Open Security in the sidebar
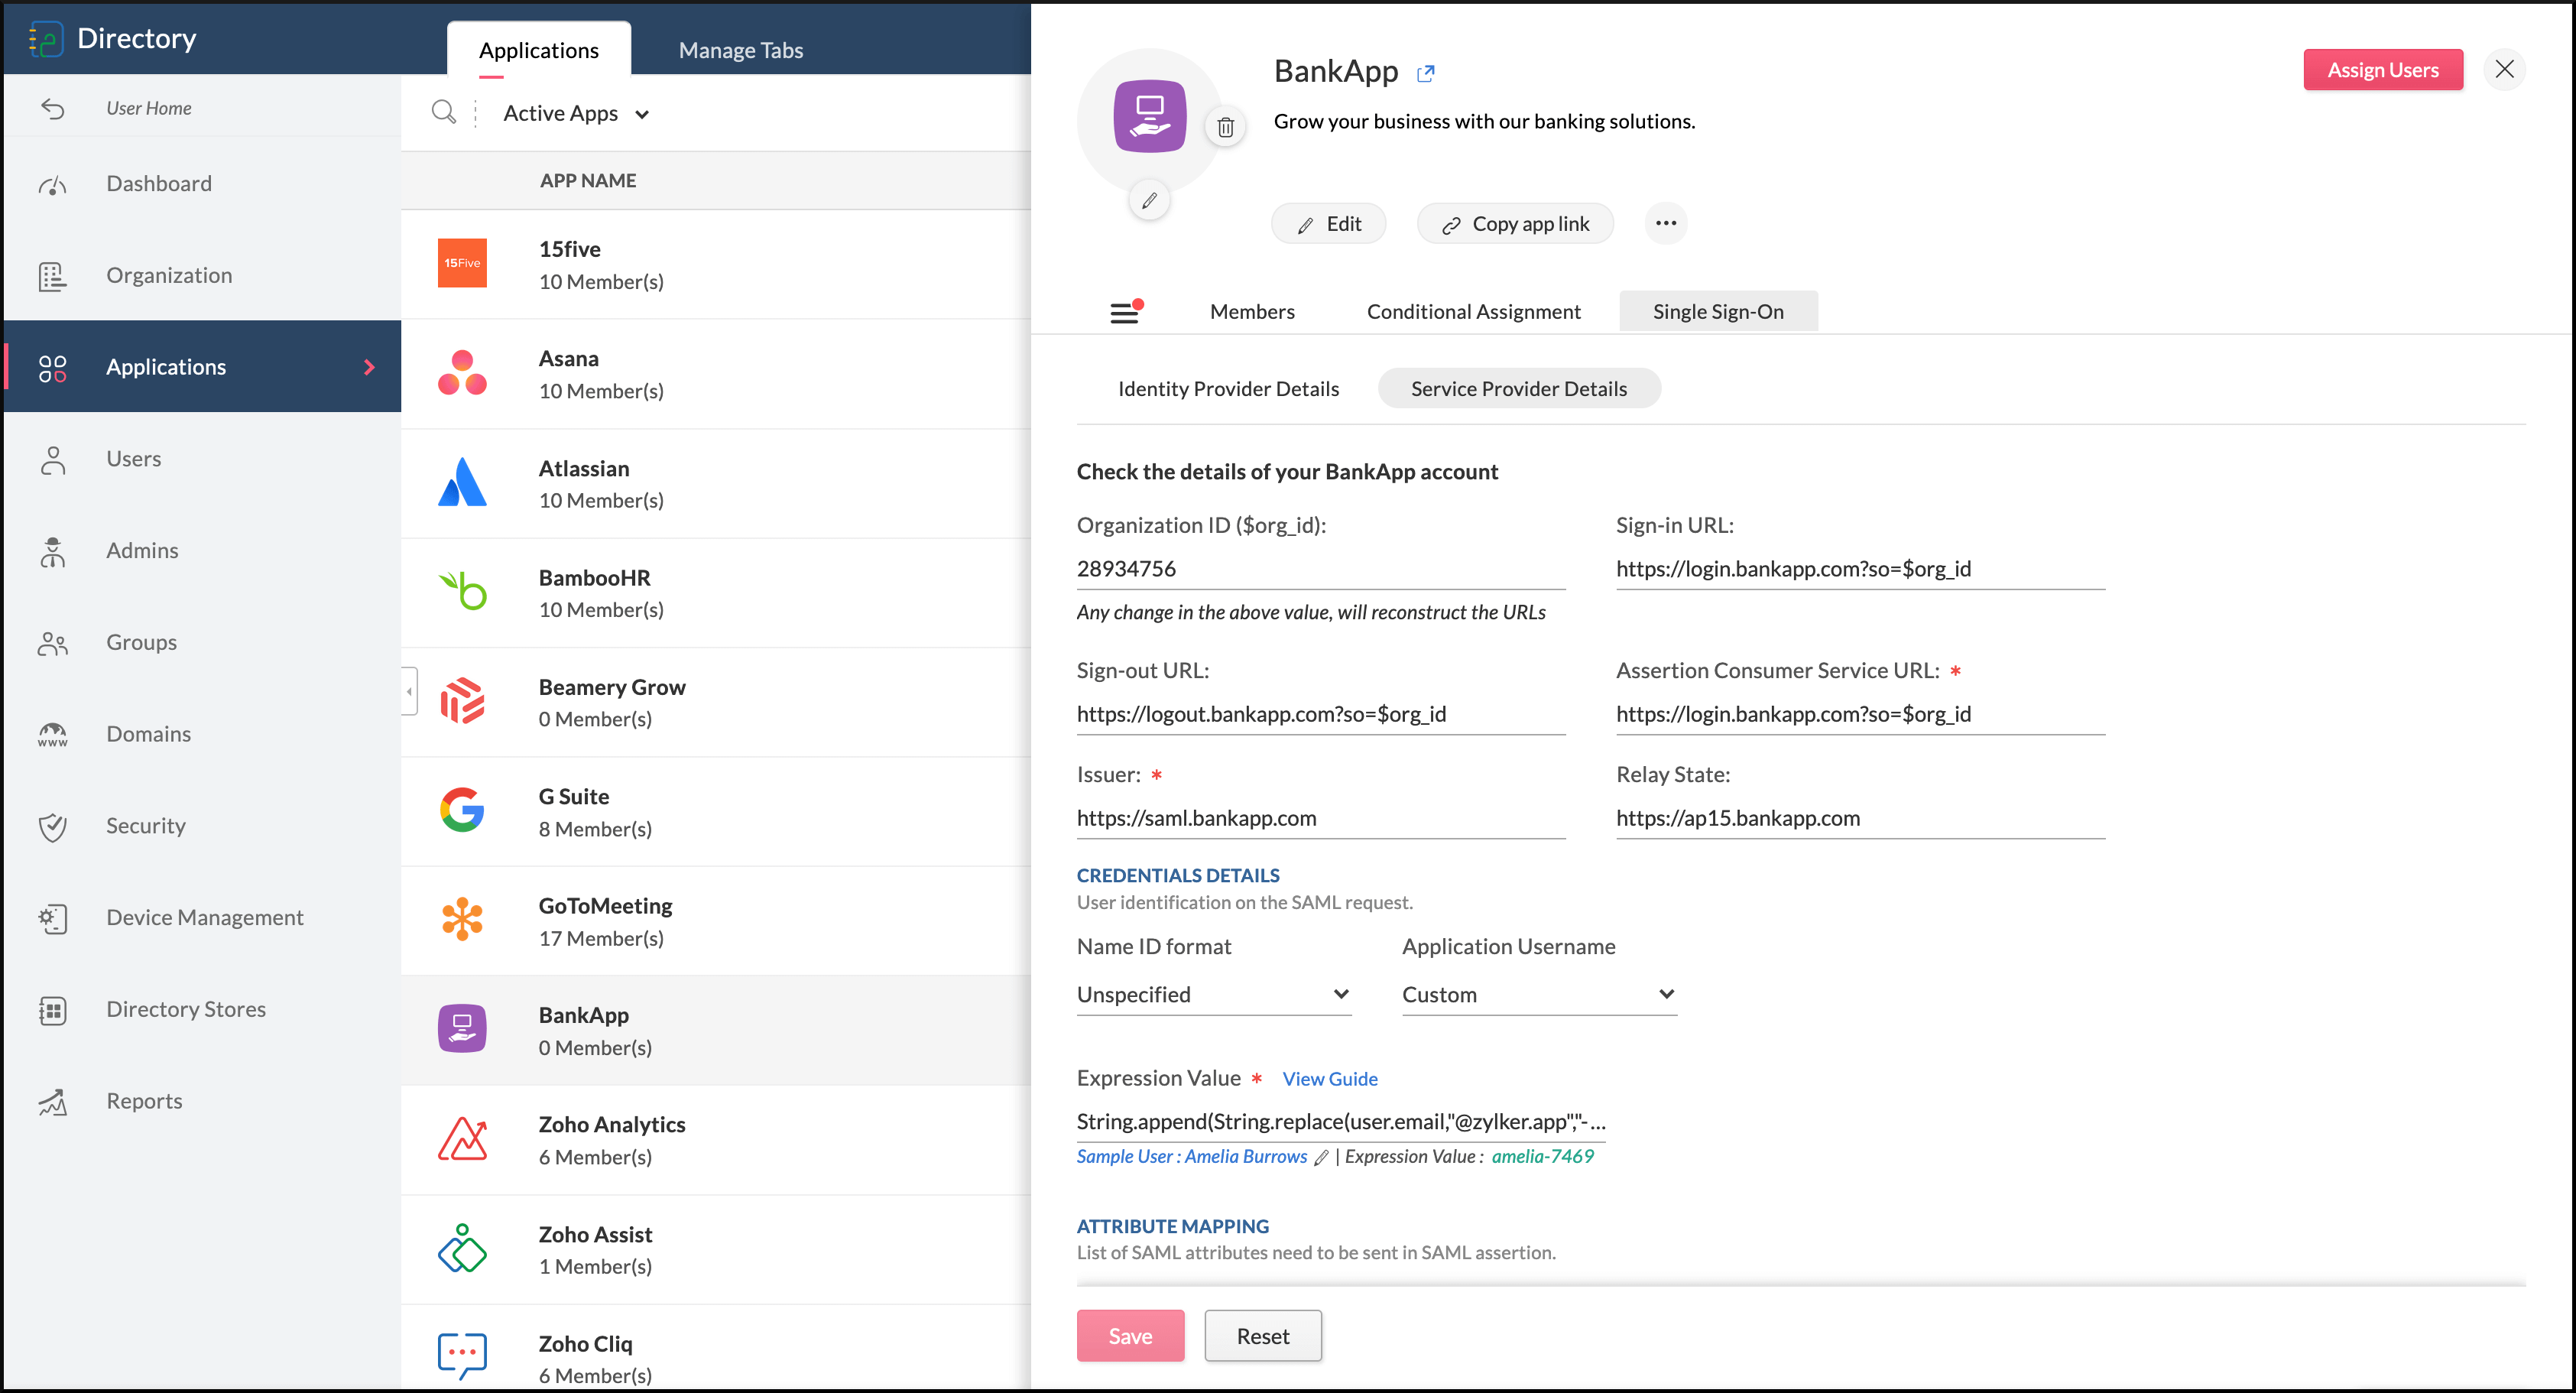This screenshot has height=1393, width=2576. 145,825
